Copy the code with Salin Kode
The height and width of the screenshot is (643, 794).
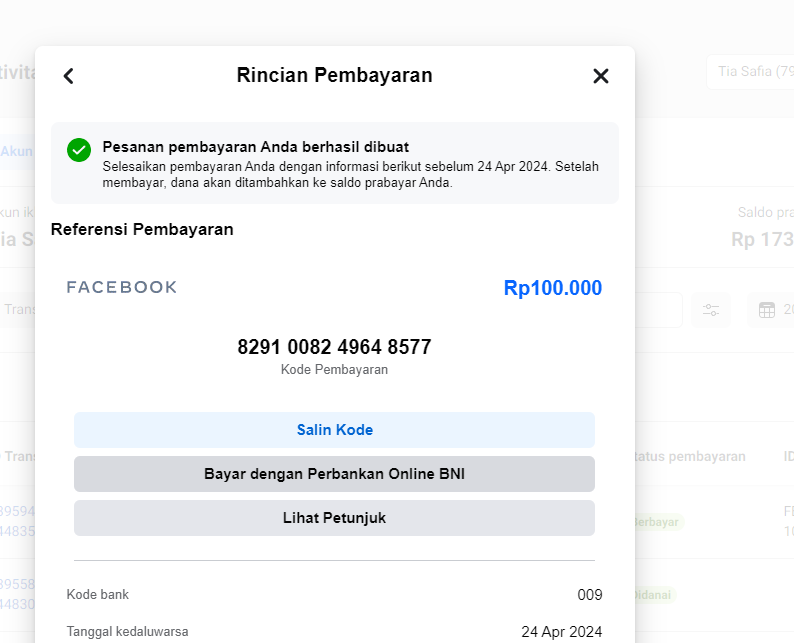click(x=334, y=430)
